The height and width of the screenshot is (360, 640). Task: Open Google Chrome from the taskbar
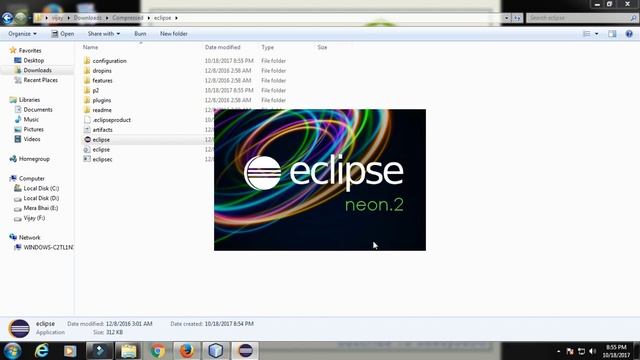pos(158,351)
